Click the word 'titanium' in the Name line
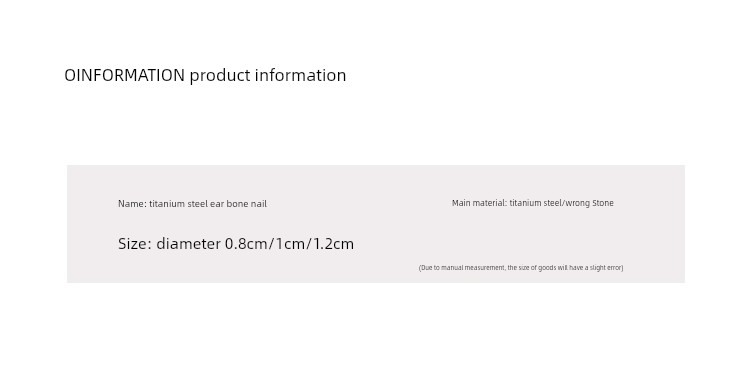 (167, 204)
